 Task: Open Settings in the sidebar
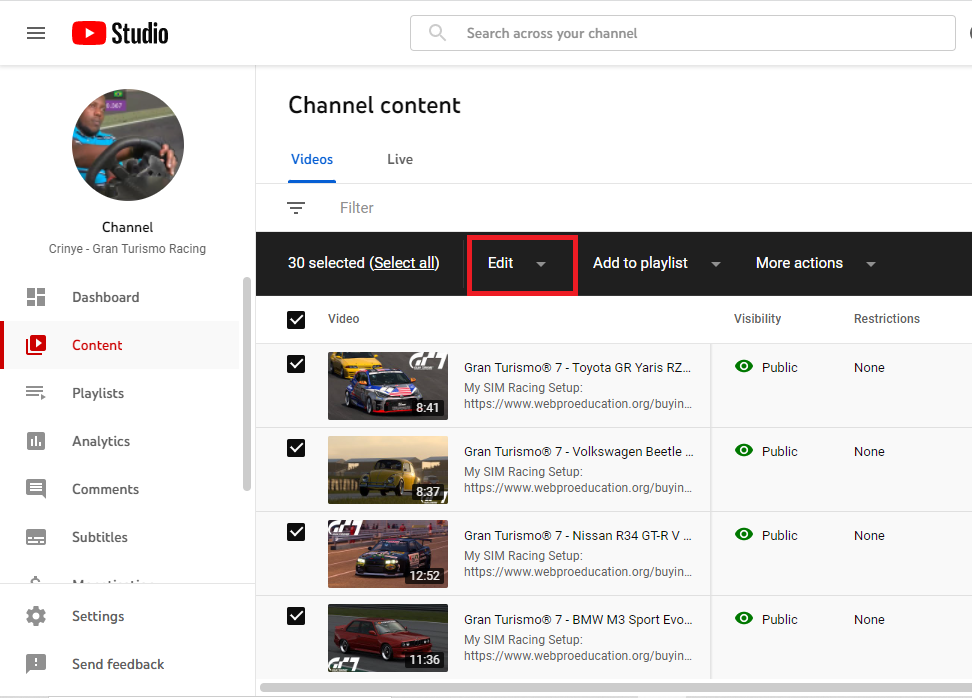(120, 616)
